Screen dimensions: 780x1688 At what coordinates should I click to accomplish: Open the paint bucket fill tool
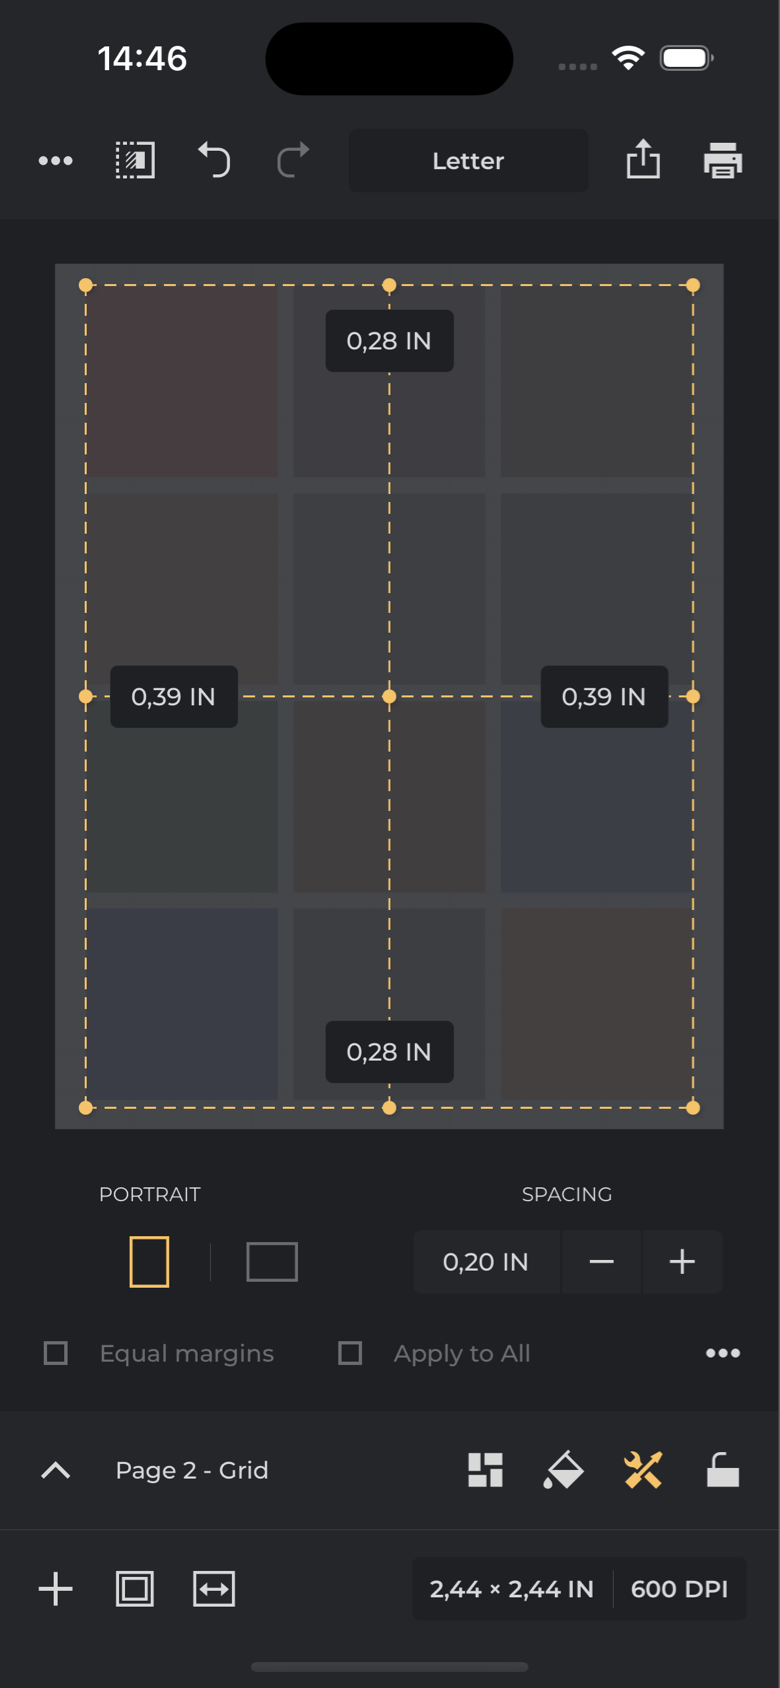tap(564, 1470)
